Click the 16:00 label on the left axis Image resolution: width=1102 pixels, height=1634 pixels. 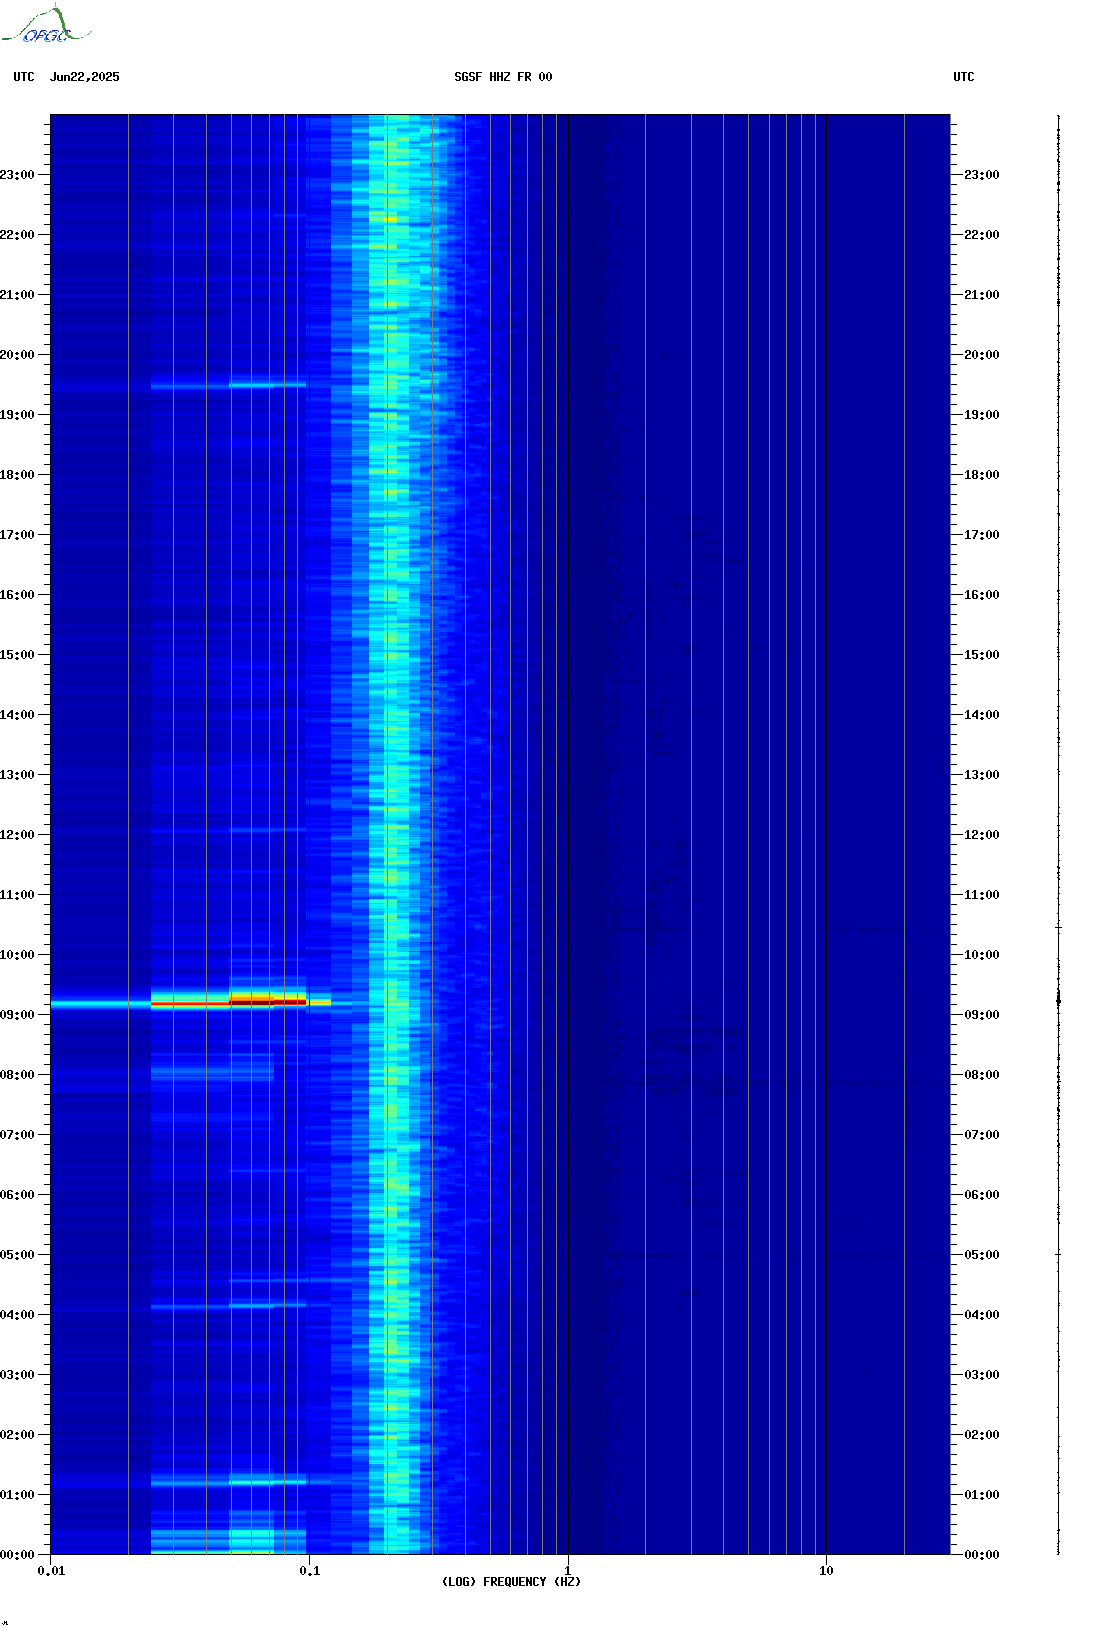point(17,595)
